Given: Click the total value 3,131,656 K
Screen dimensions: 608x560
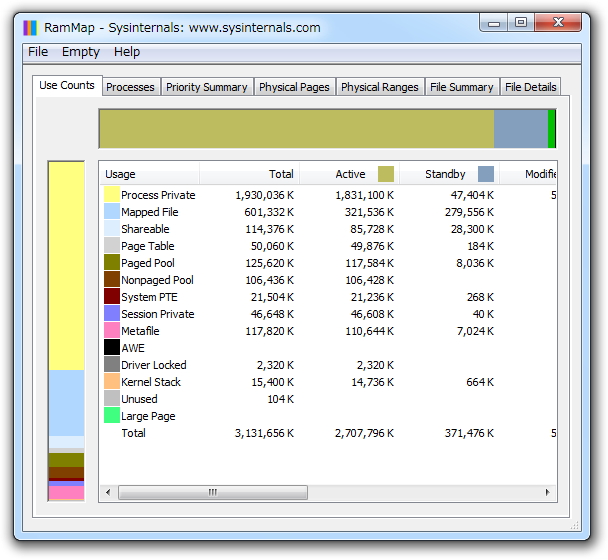Looking at the screenshot, I should tap(264, 433).
